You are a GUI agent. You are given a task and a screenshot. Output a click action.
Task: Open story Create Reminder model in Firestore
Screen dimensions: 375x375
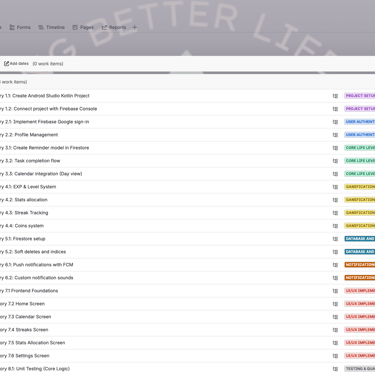pos(45,148)
